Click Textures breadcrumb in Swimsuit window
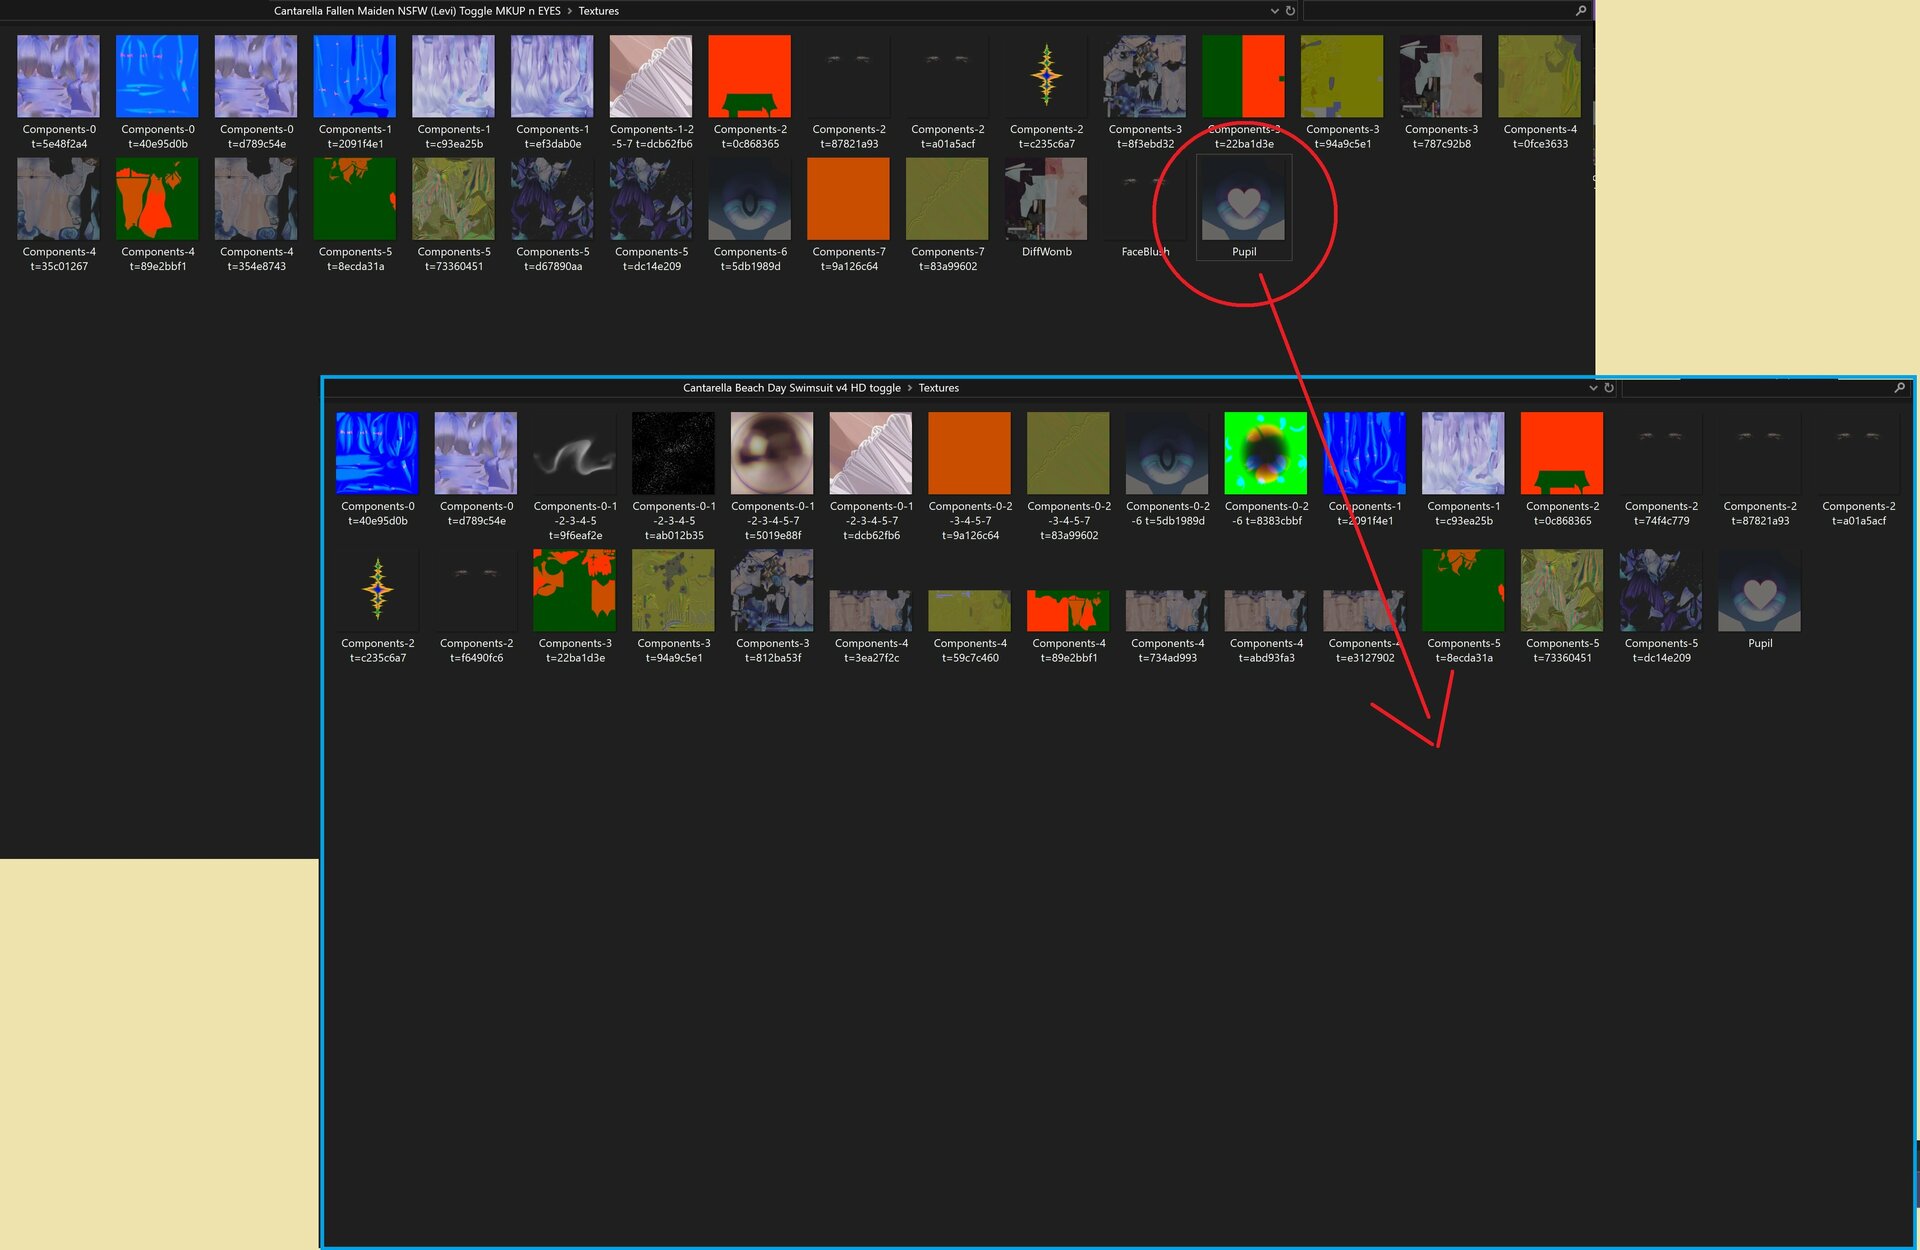Screen dimensions: 1920x1250 938,388
